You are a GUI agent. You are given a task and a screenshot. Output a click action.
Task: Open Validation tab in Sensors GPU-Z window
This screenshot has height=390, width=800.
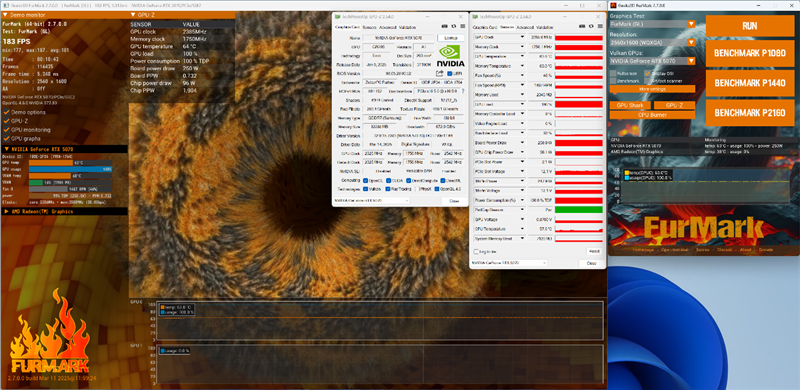point(545,27)
